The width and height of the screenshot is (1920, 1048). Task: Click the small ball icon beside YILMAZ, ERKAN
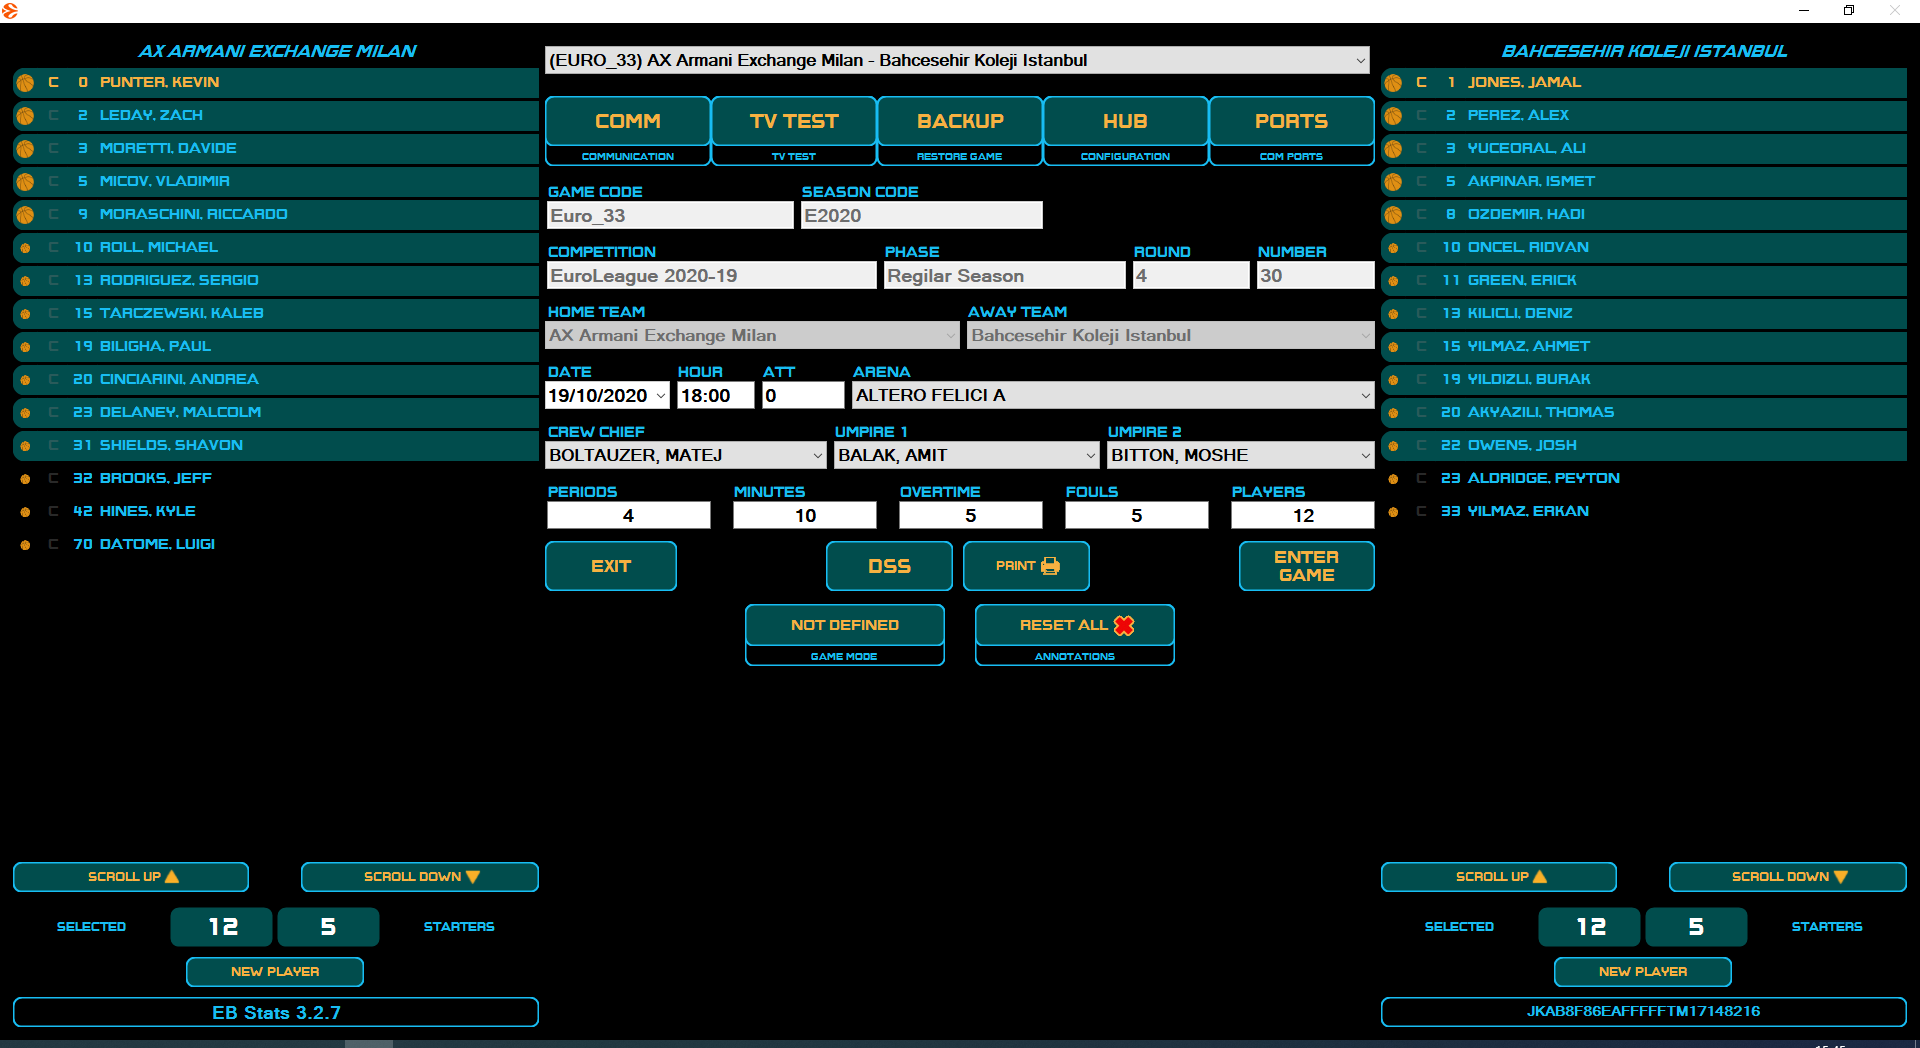1393,512
